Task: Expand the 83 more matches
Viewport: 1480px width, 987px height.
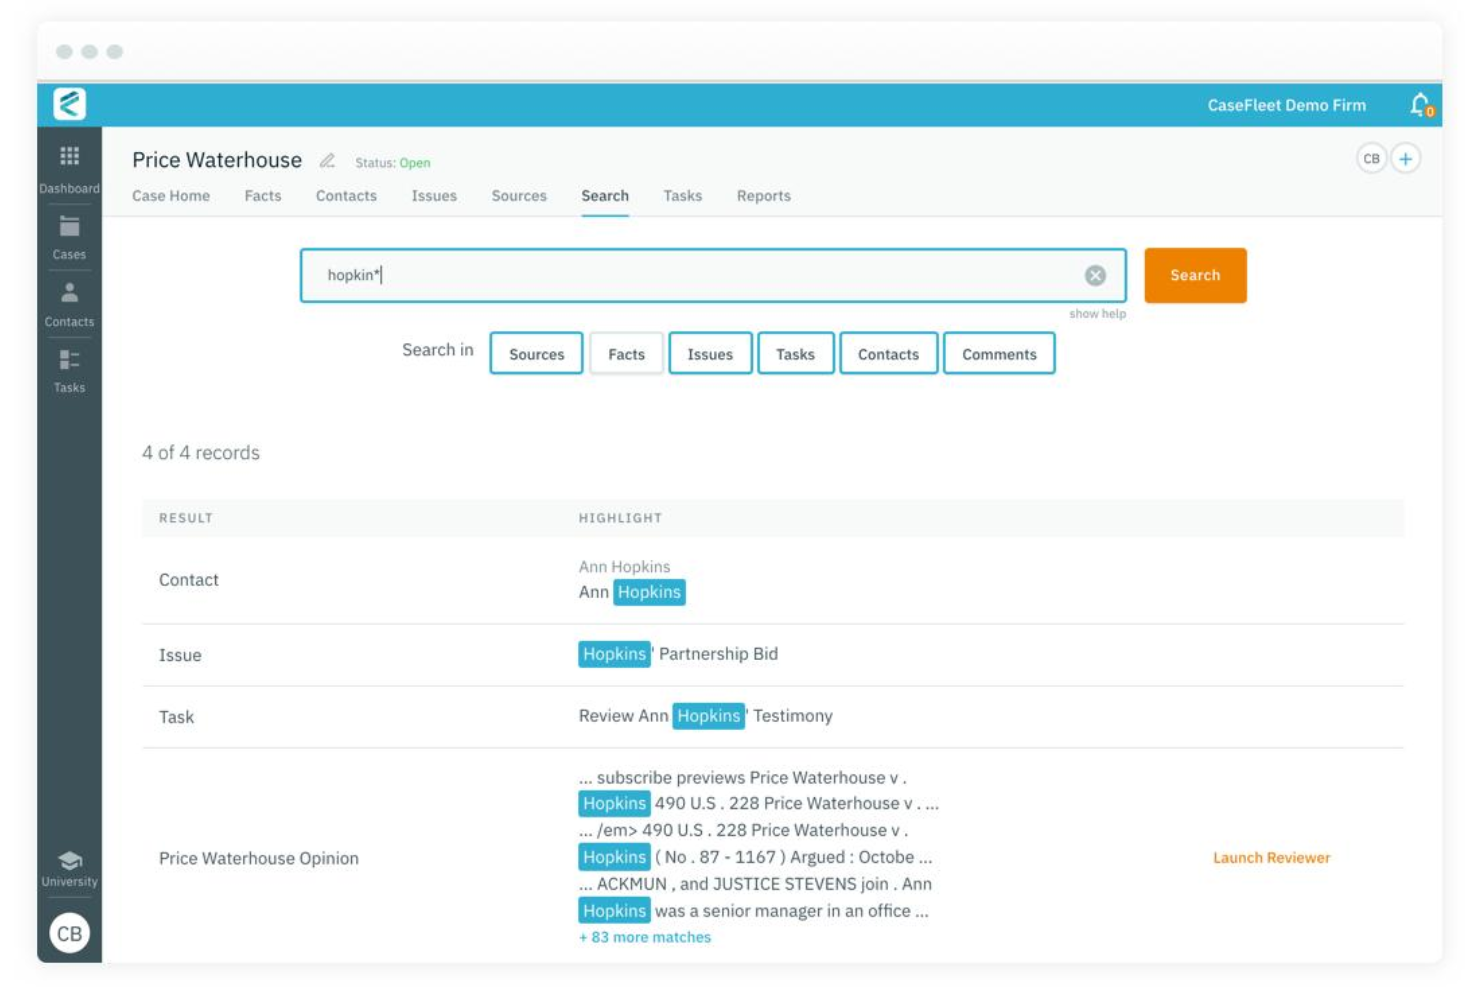Action: click(x=644, y=937)
